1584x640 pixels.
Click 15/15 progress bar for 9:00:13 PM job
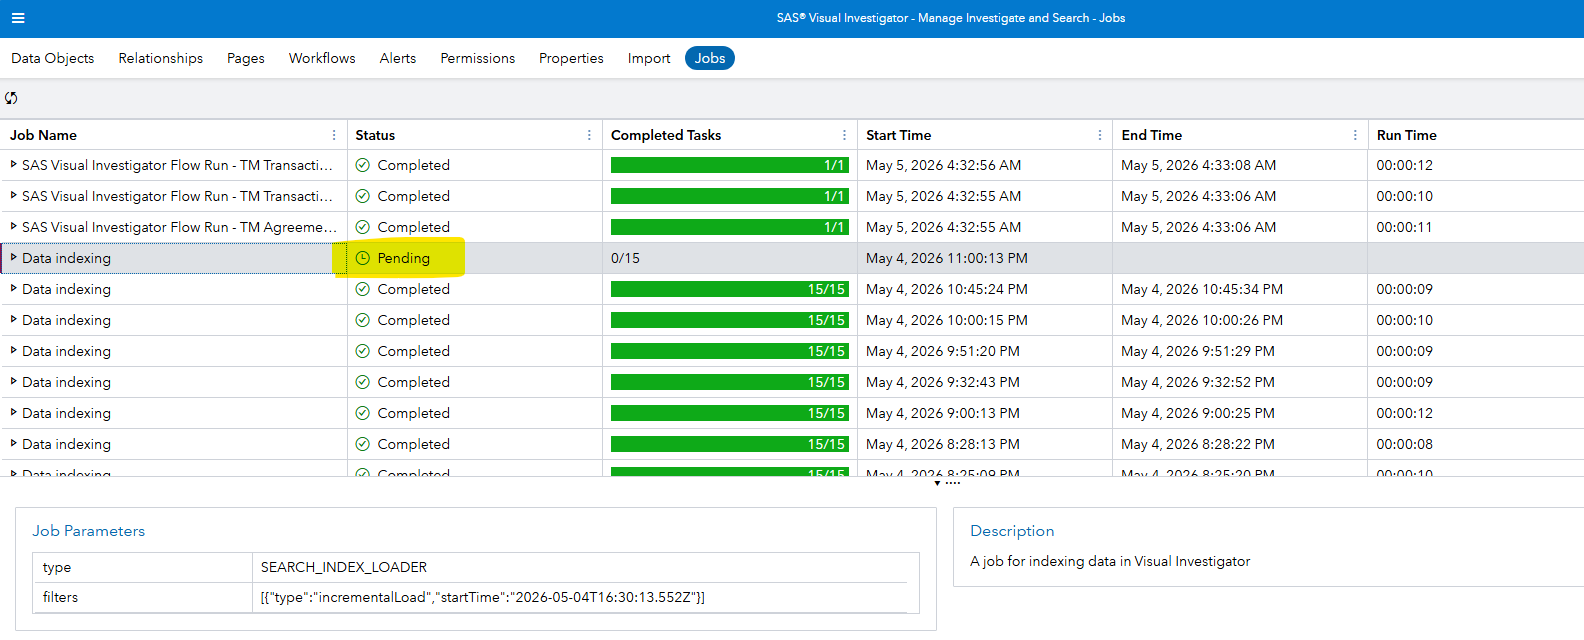coord(730,413)
